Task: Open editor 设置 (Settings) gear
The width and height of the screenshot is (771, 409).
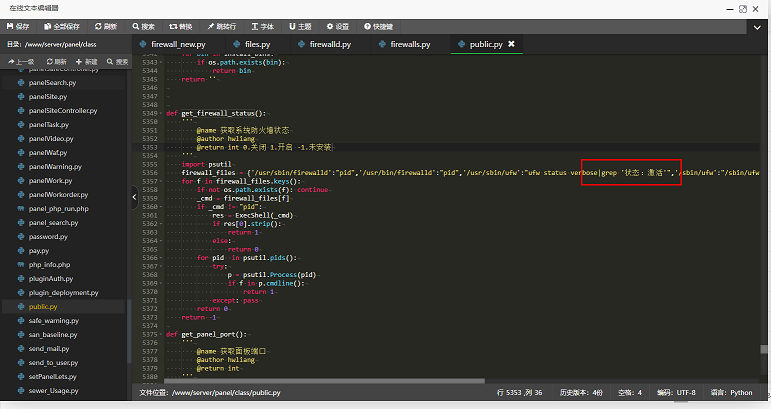Action: click(338, 27)
